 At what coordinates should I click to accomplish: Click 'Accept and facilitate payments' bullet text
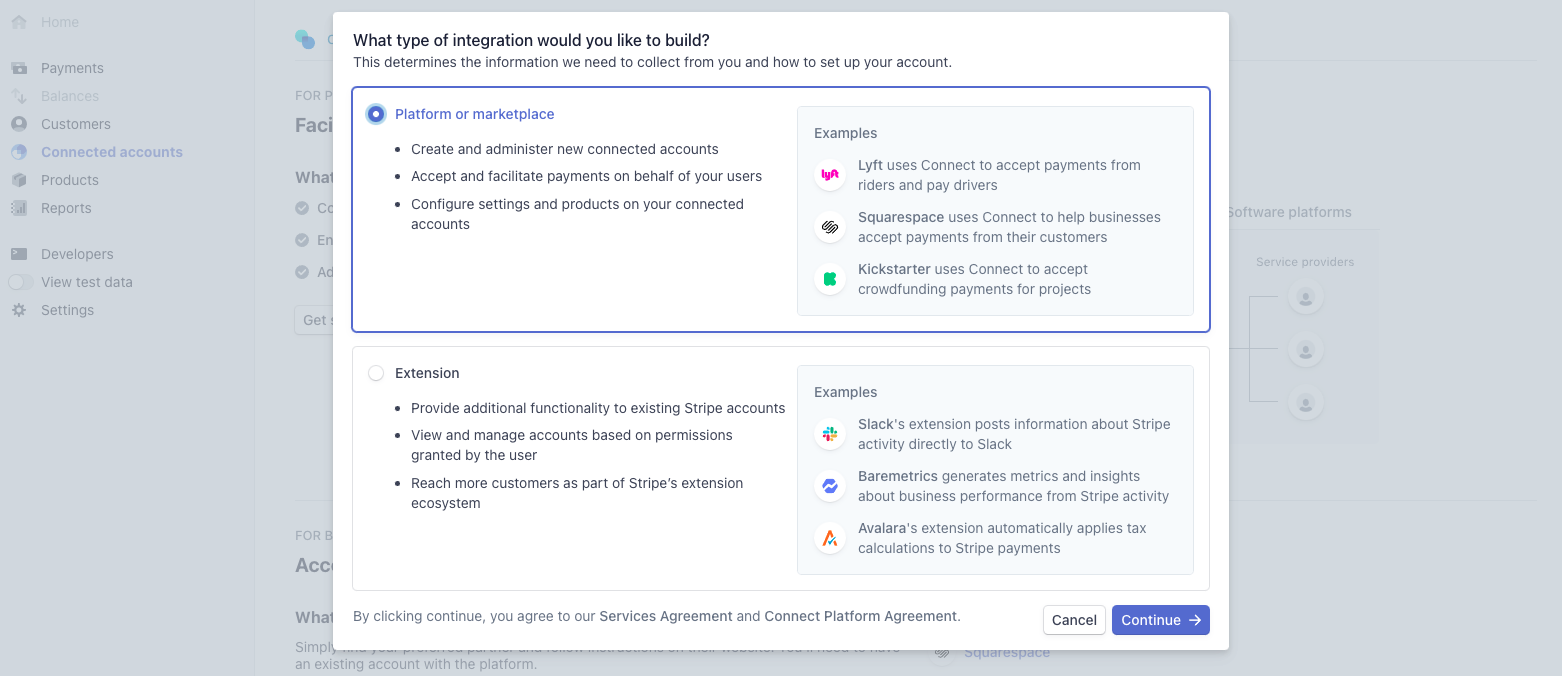point(586,176)
